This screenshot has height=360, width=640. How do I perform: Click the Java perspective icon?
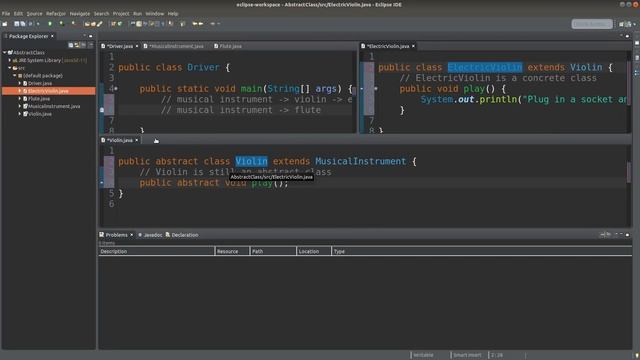pos(629,24)
